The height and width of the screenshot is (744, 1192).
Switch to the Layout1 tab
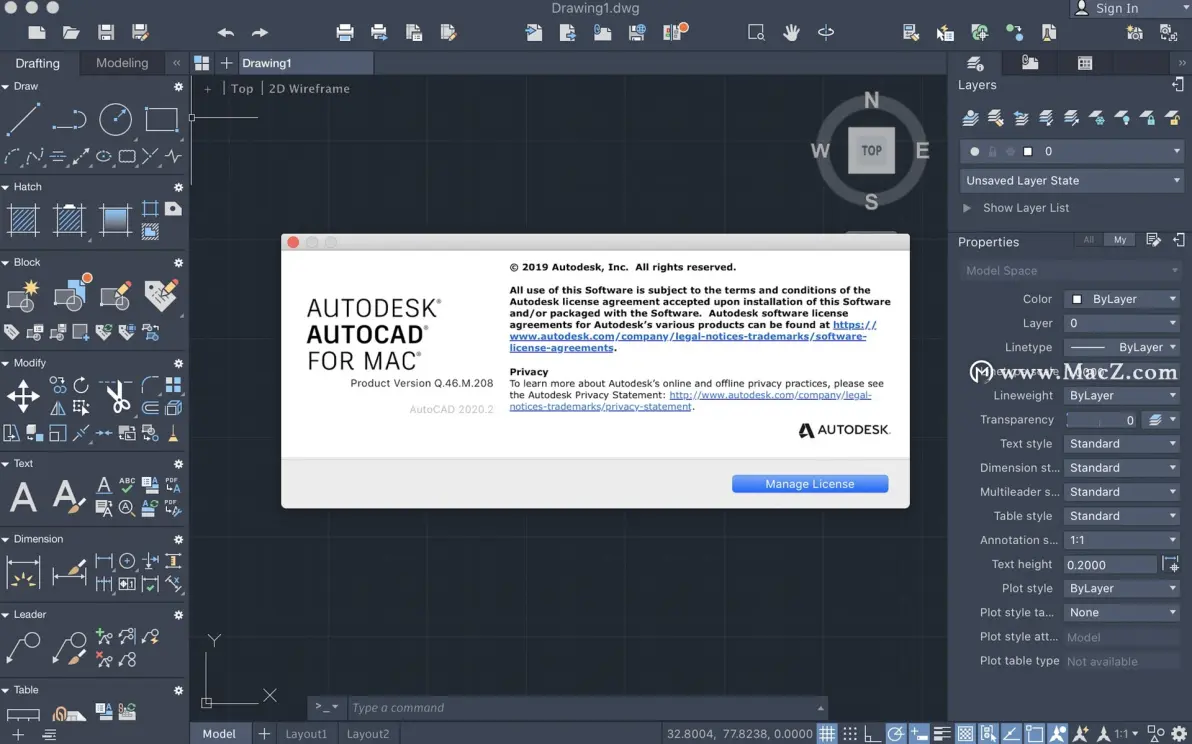(x=306, y=733)
